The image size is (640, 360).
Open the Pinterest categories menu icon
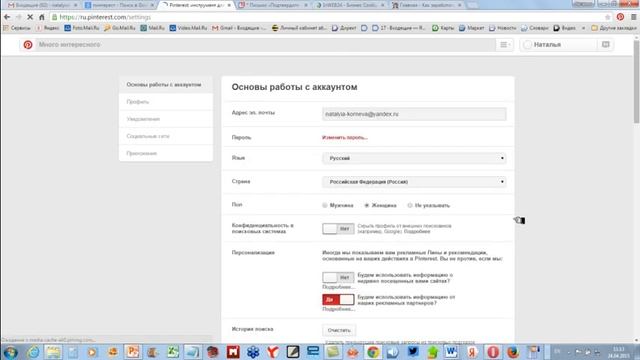coord(504,44)
